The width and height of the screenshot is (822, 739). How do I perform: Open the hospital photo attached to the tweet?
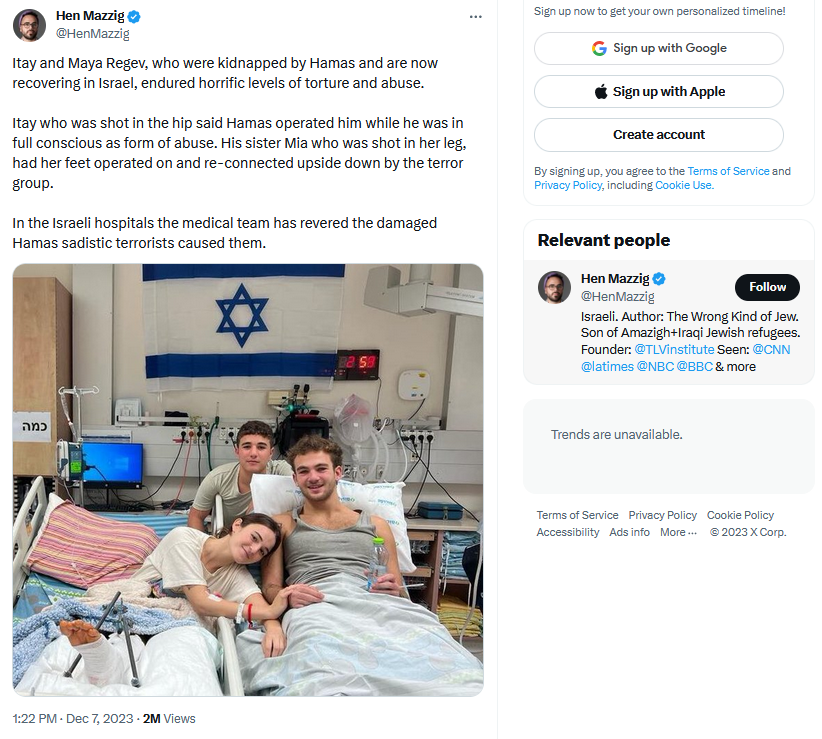(x=248, y=480)
